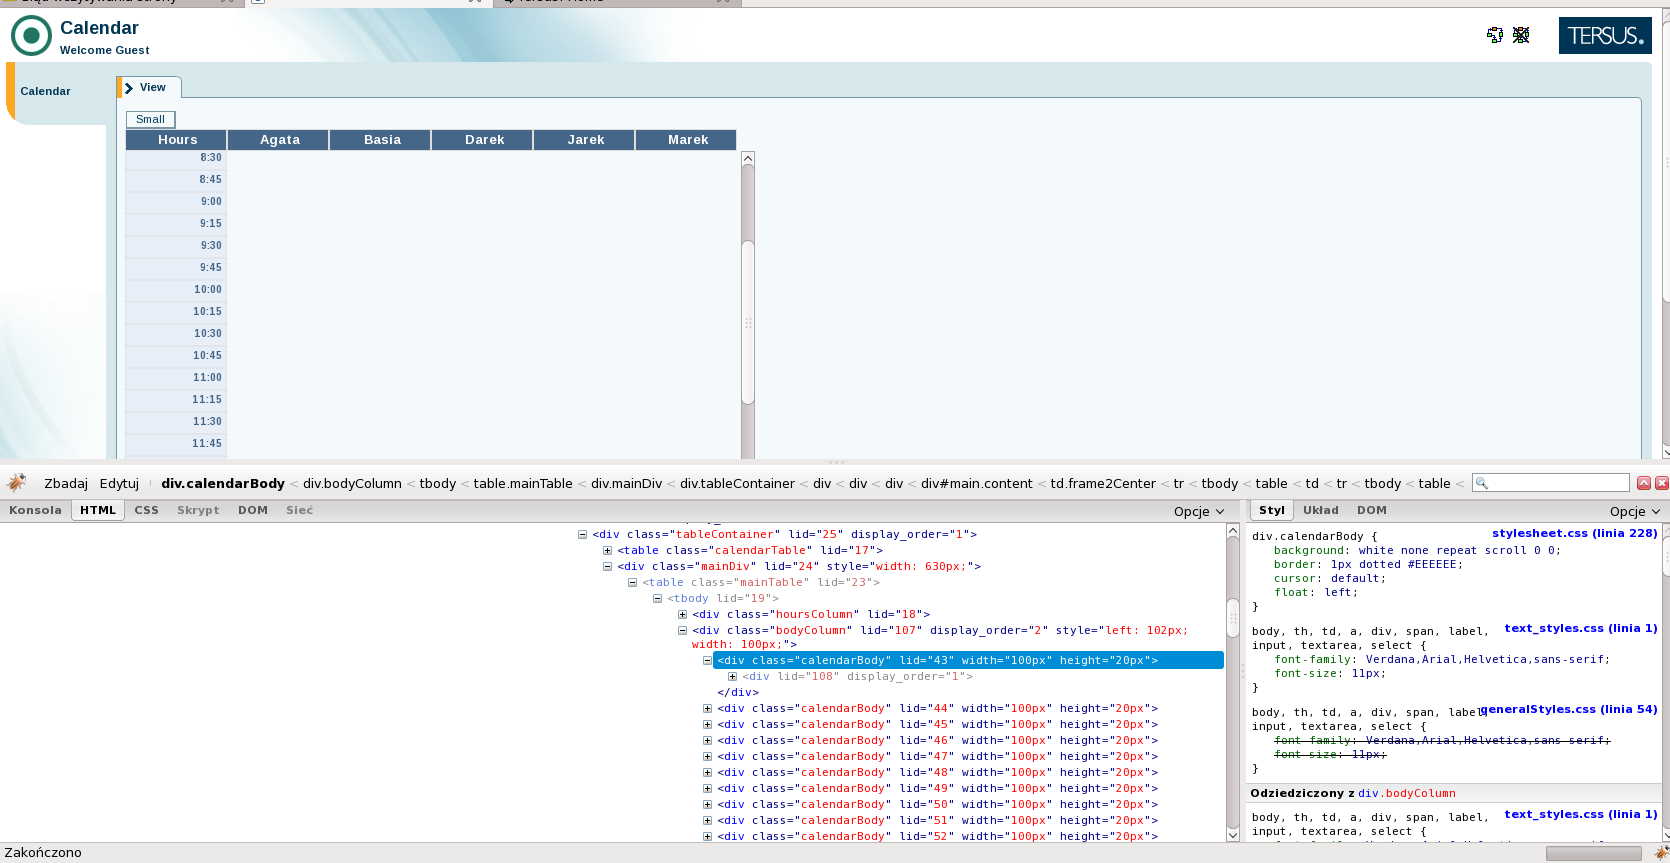This screenshot has width=1670, height=863.
Task: Click the 'cursor: default' style property
Action: (1330, 578)
